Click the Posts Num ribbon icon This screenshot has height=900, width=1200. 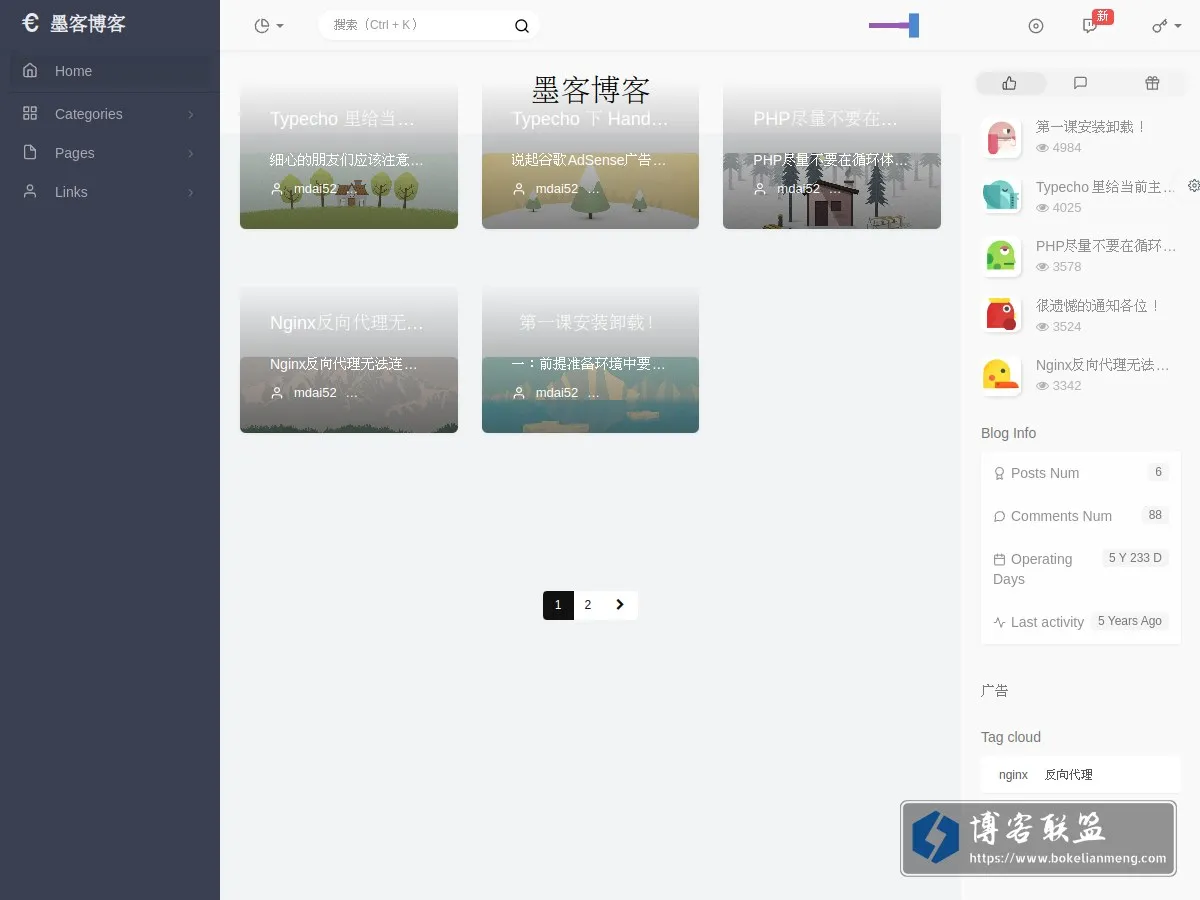click(999, 474)
